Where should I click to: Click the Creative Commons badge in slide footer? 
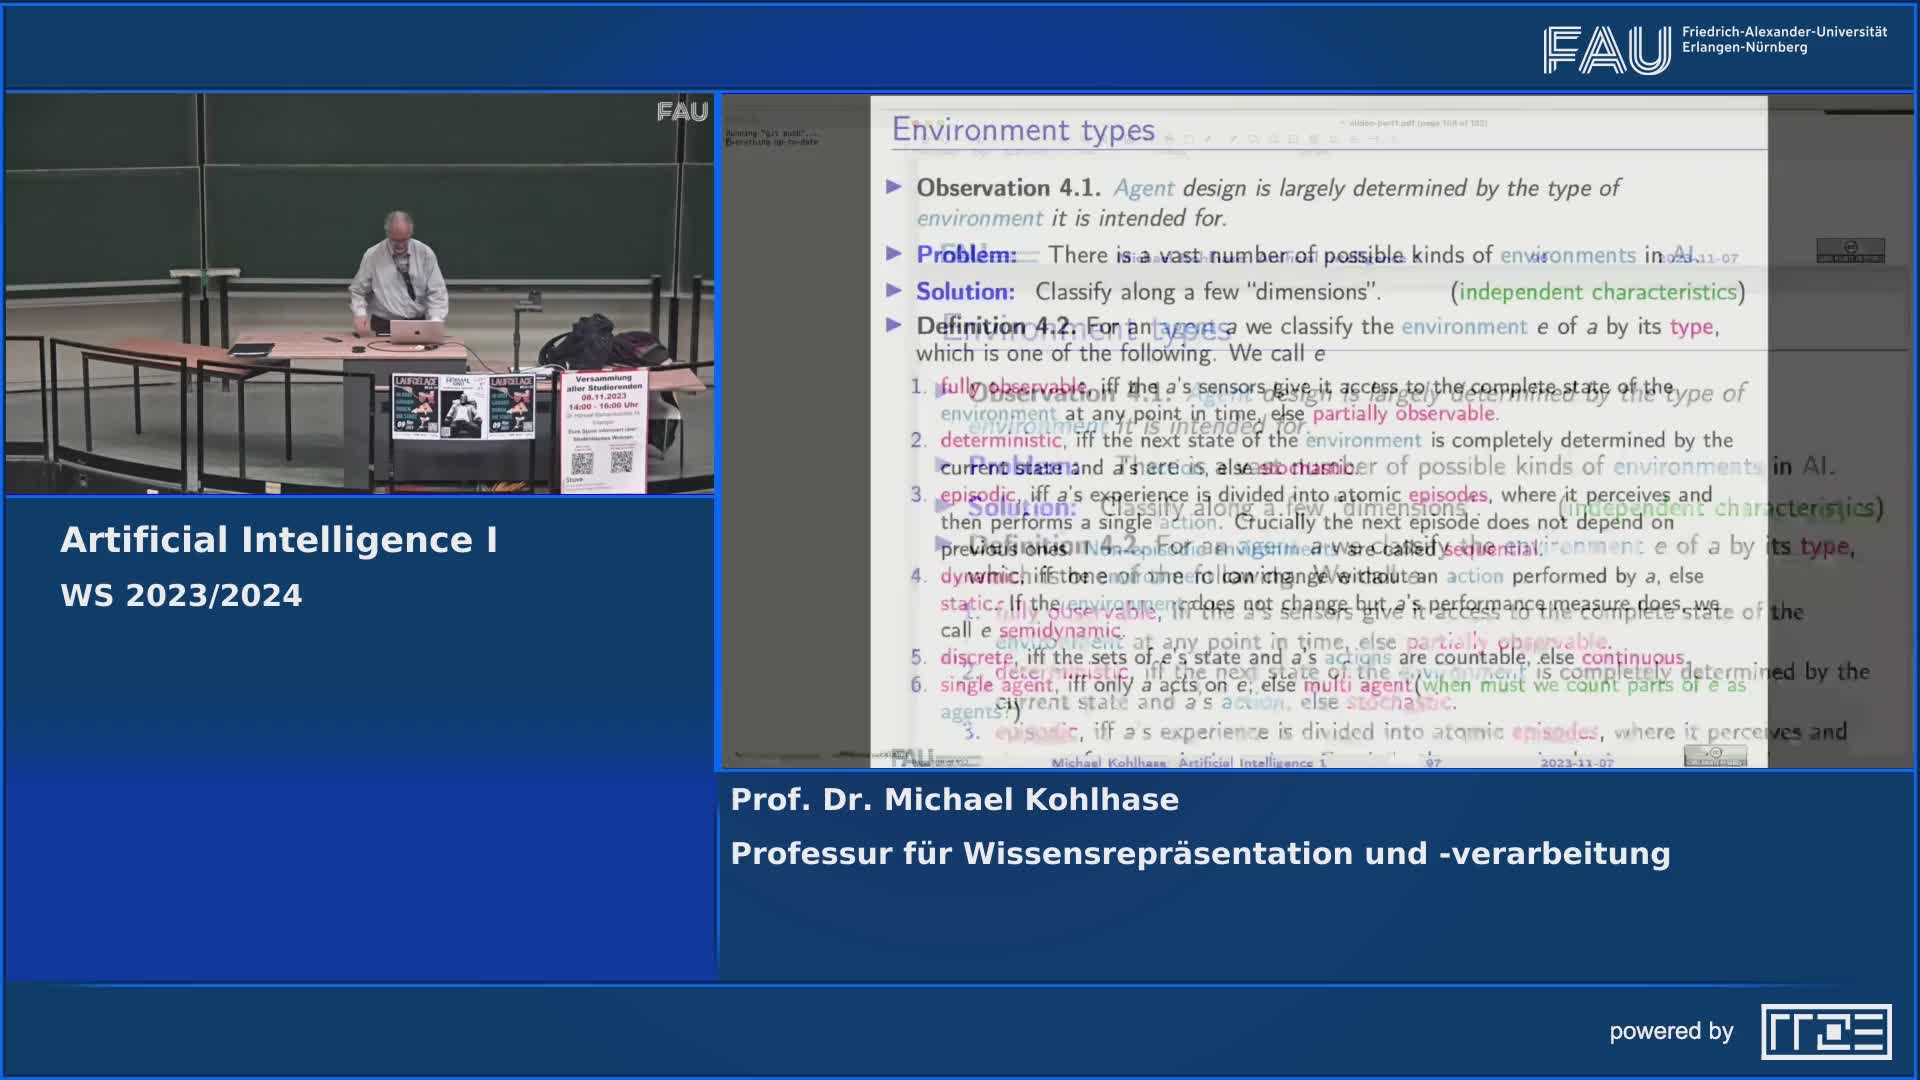pos(1715,756)
